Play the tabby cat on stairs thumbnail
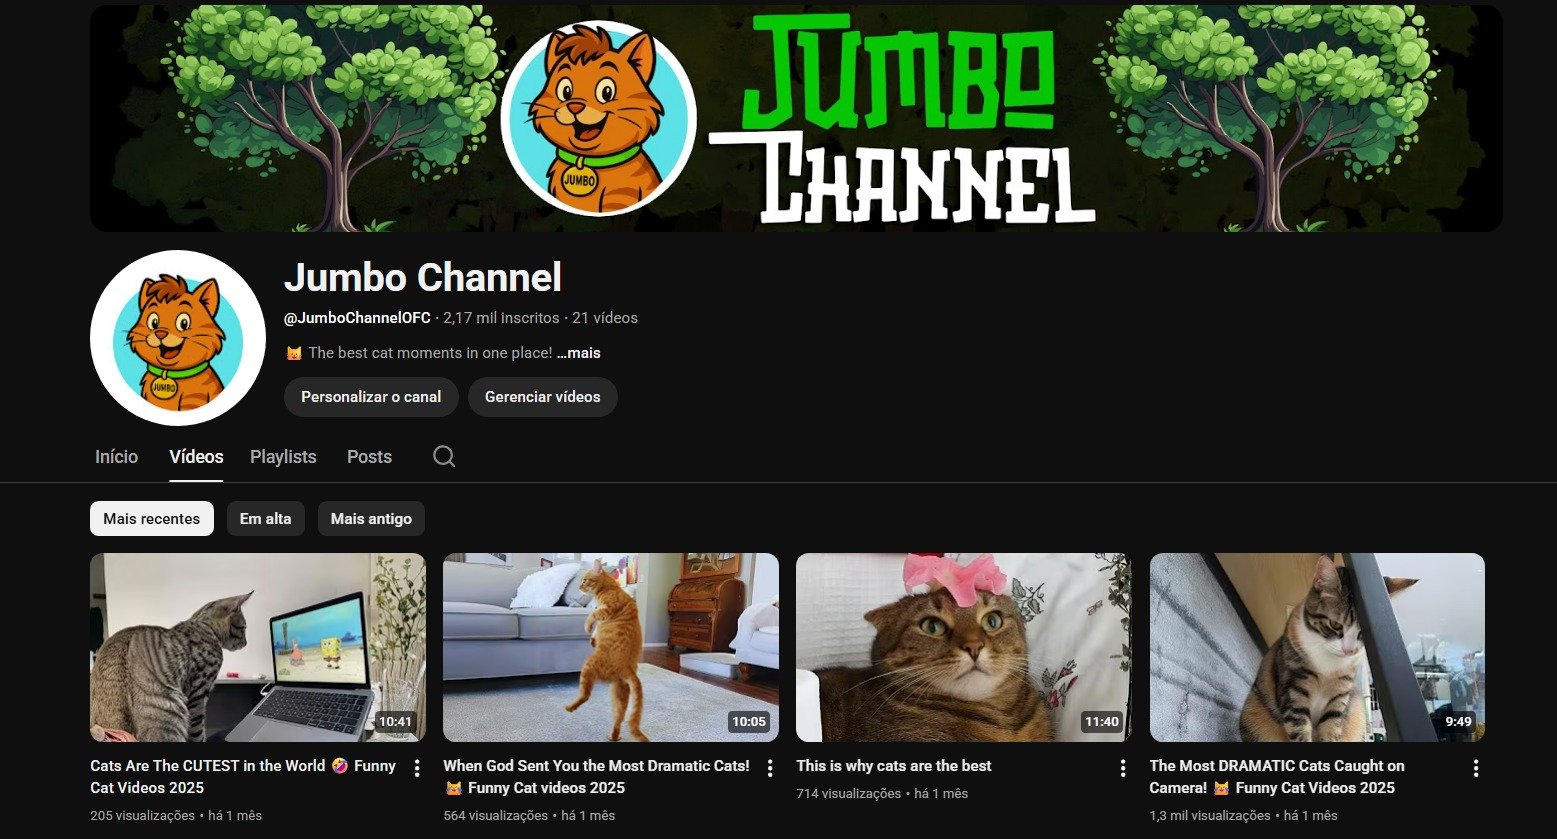The width and height of the screenshot is (1557, 839). click(1317, 647)
